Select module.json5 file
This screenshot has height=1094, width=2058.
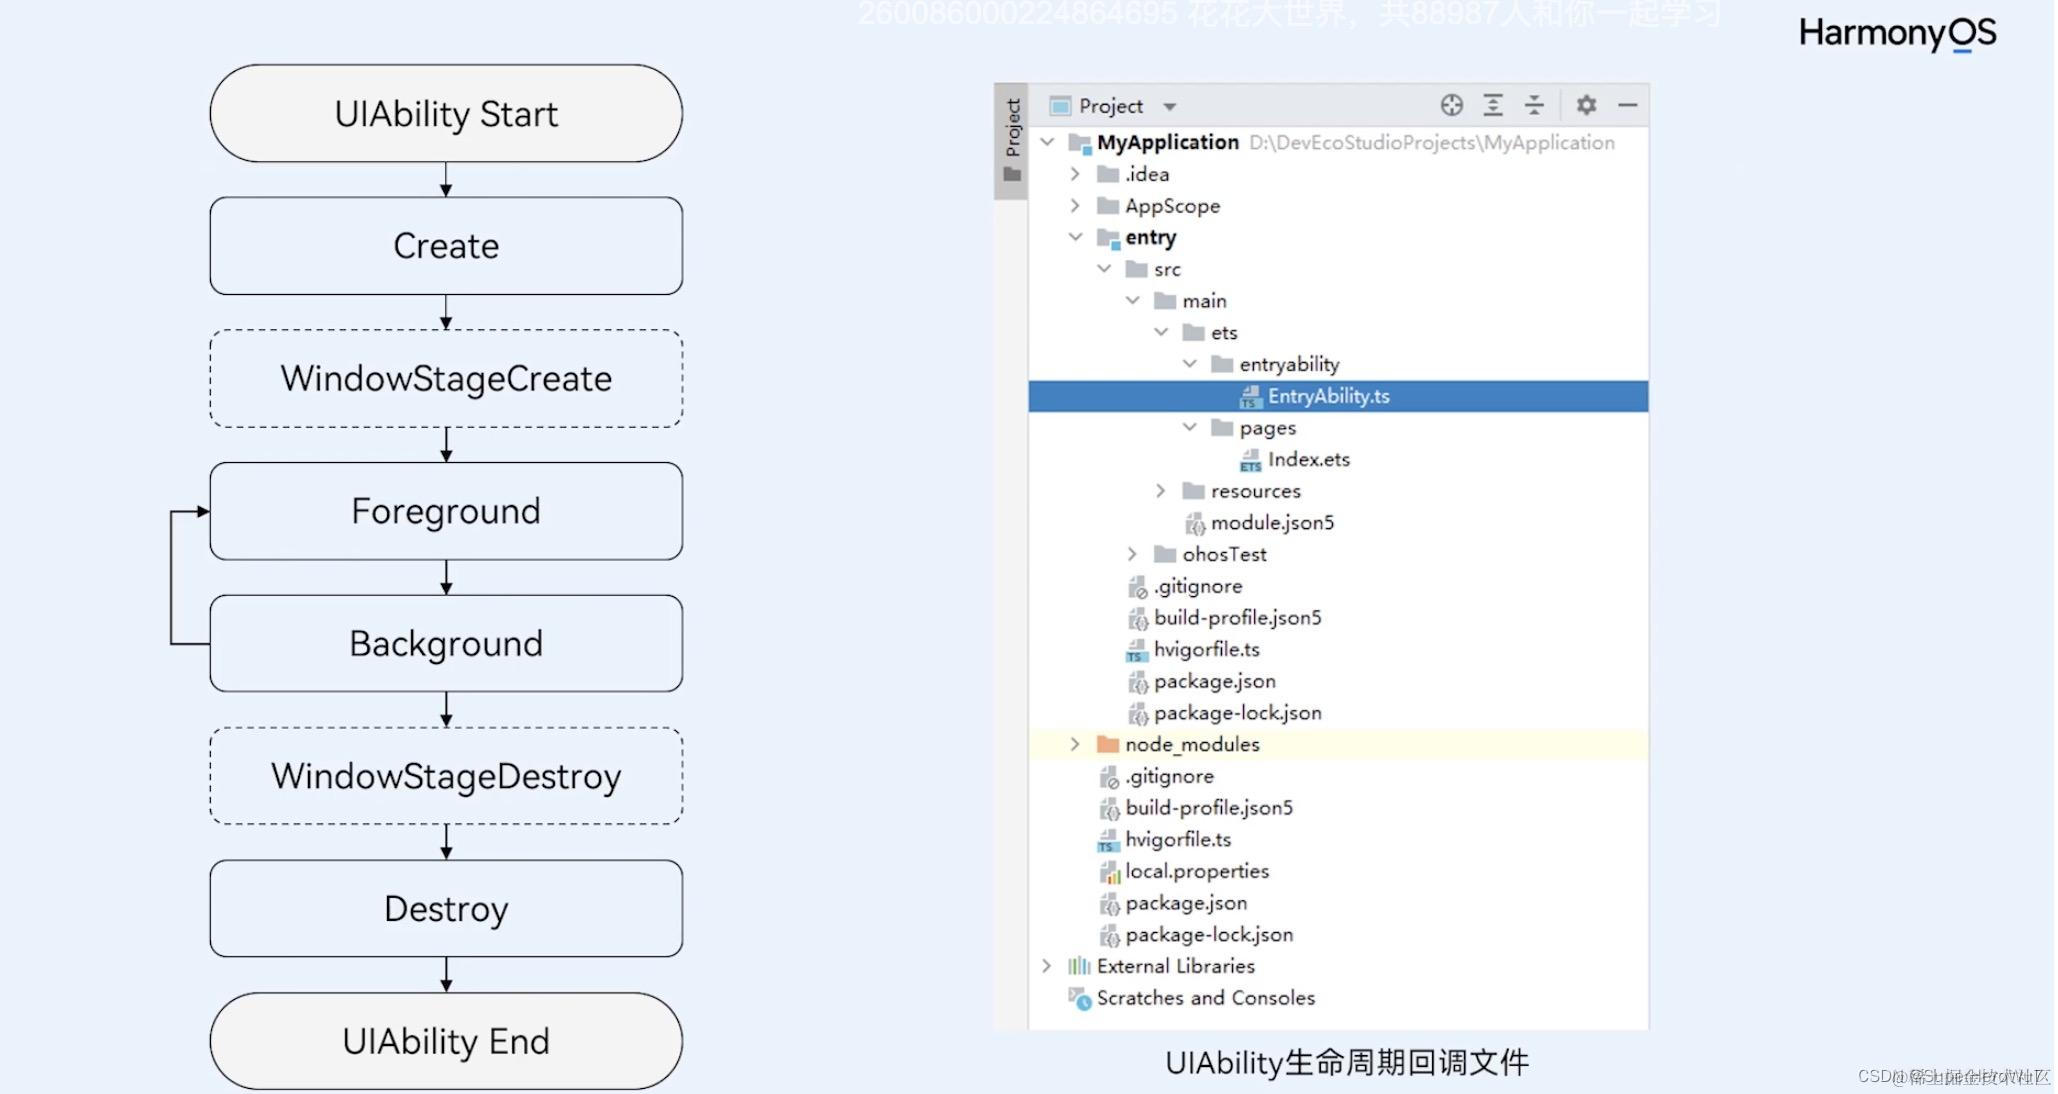coord(1271,523)
